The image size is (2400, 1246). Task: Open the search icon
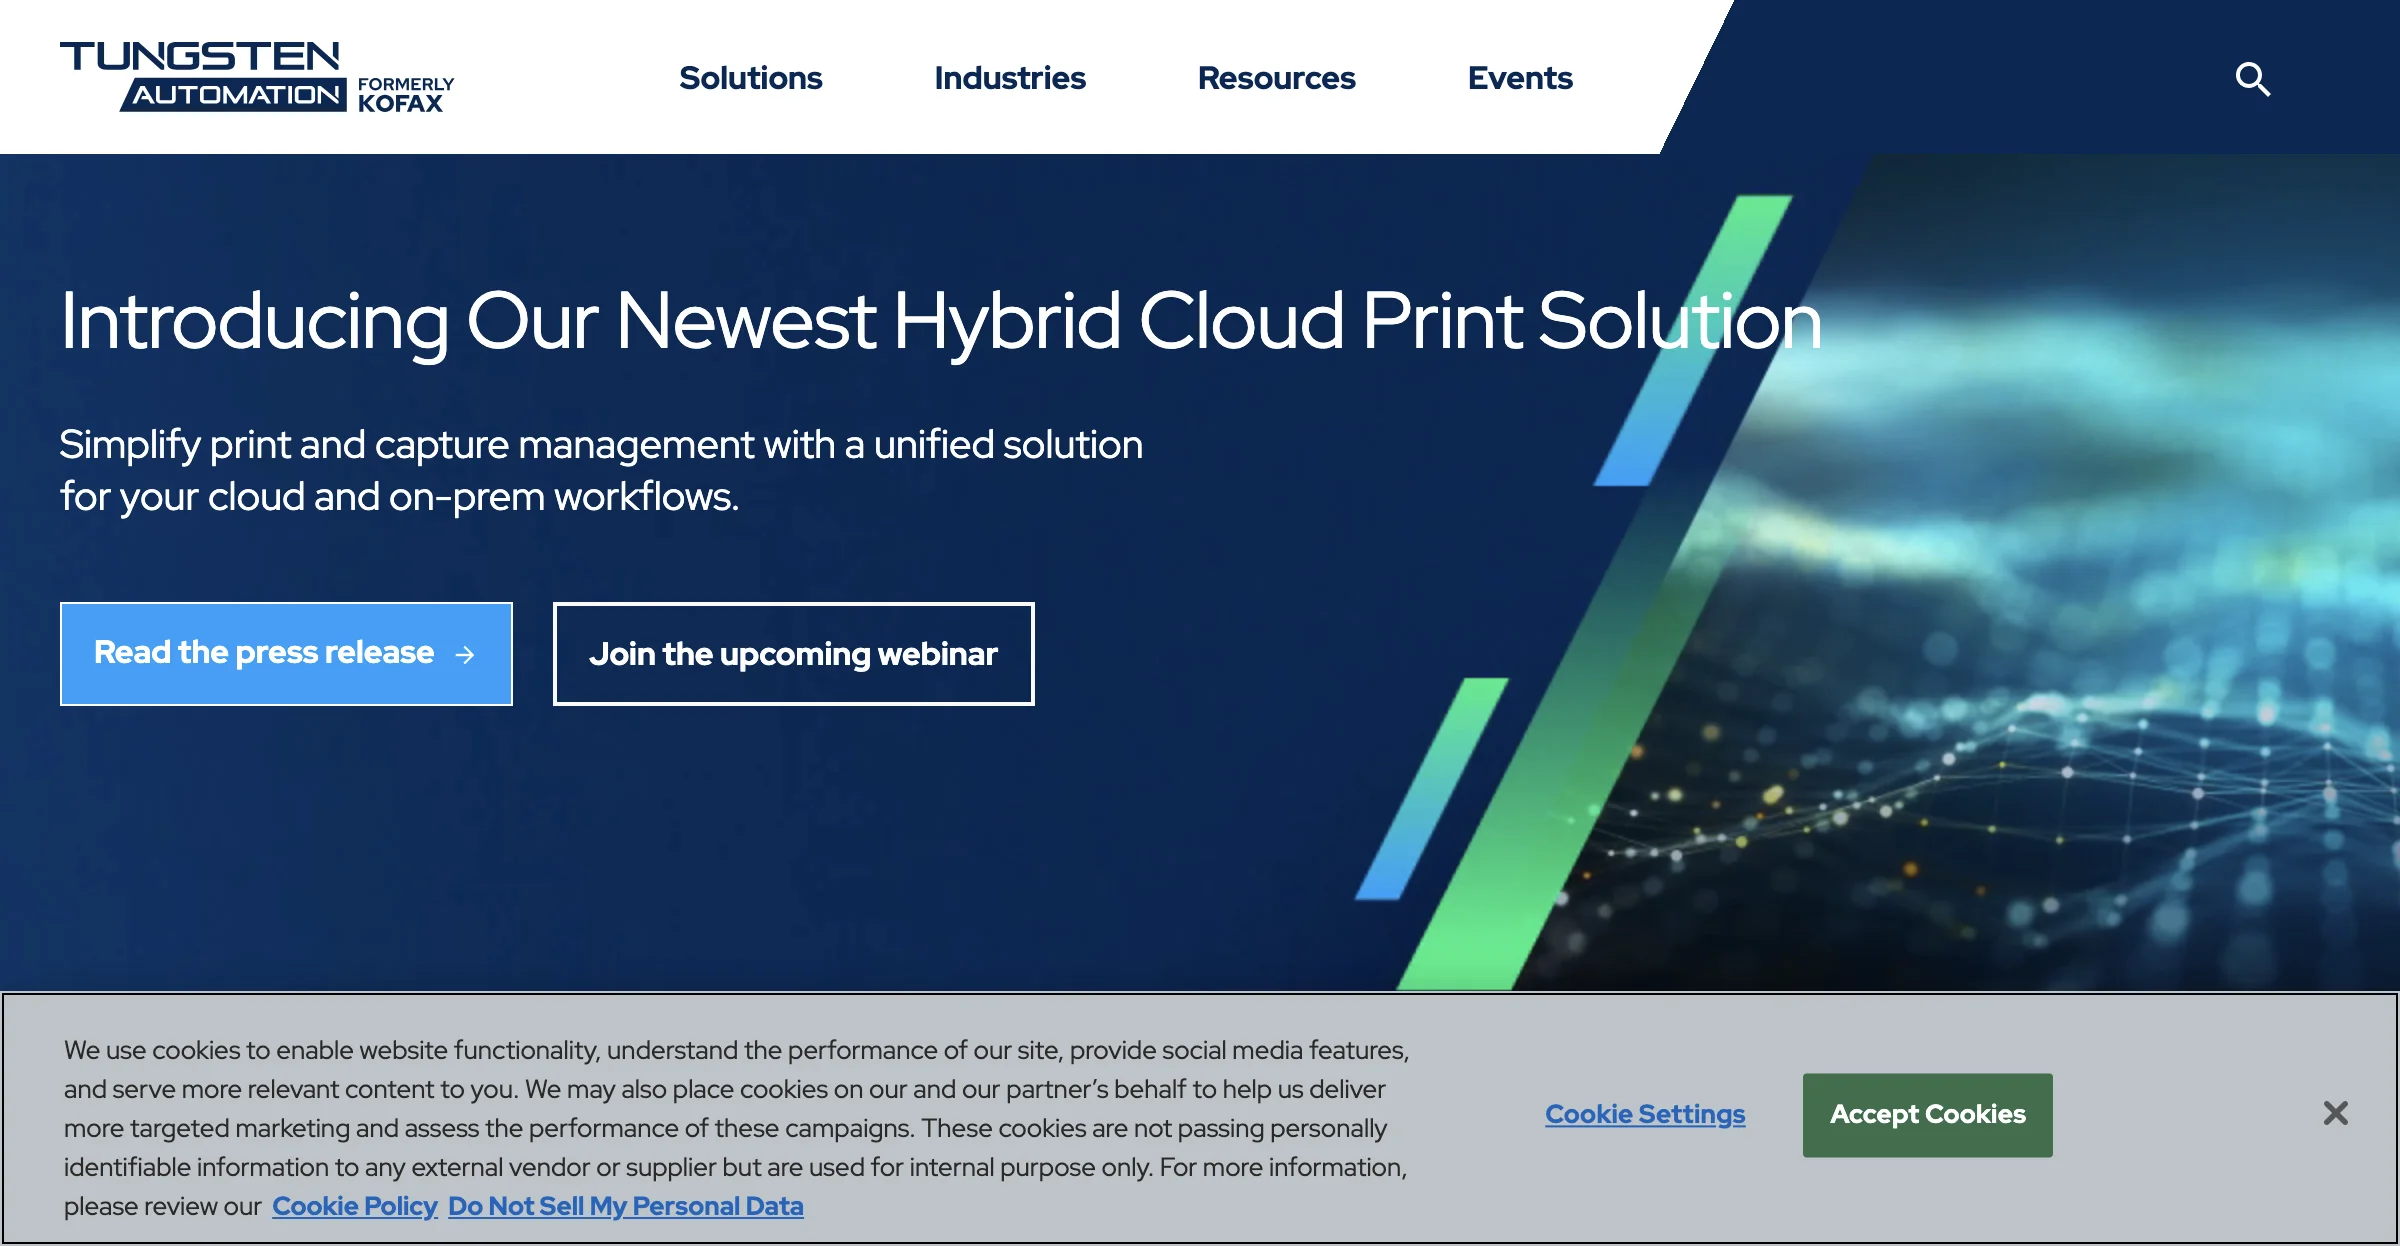click(x=2252, y=76)
